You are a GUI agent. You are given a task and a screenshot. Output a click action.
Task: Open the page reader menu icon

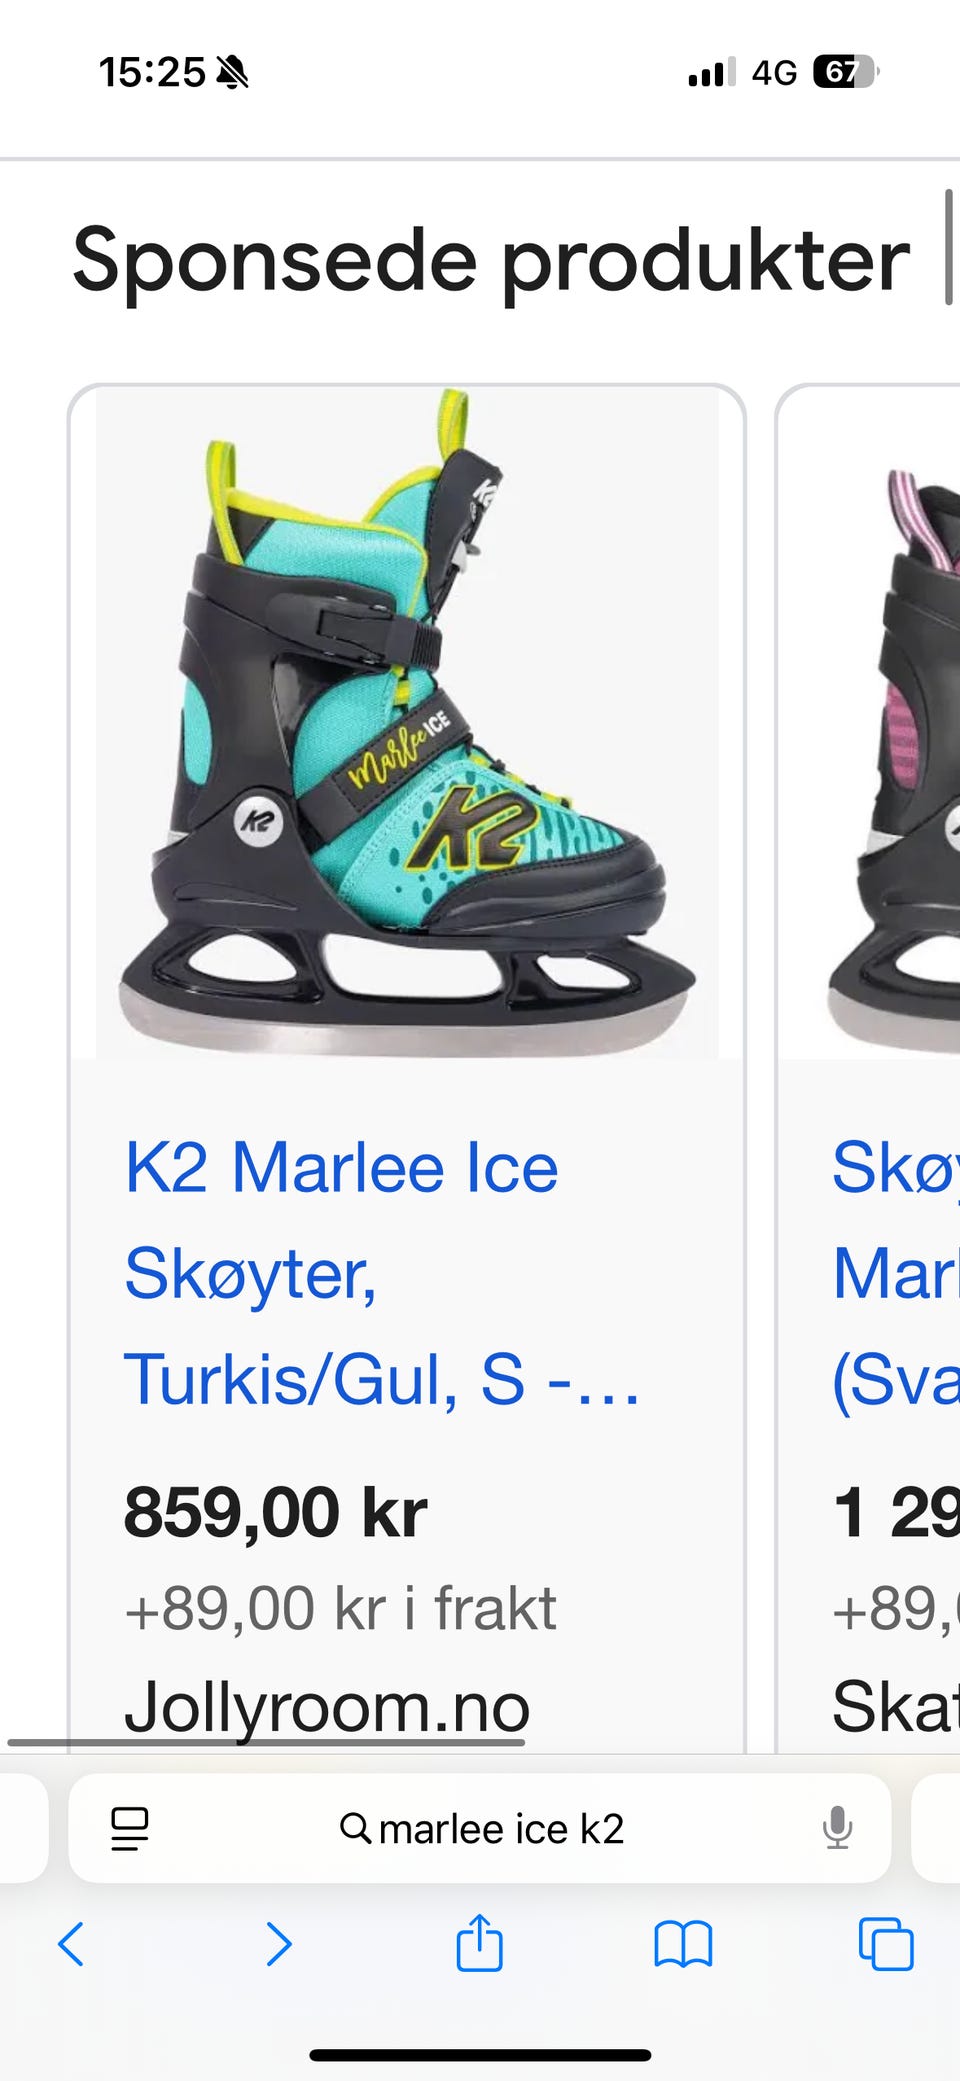[130, 1829]
